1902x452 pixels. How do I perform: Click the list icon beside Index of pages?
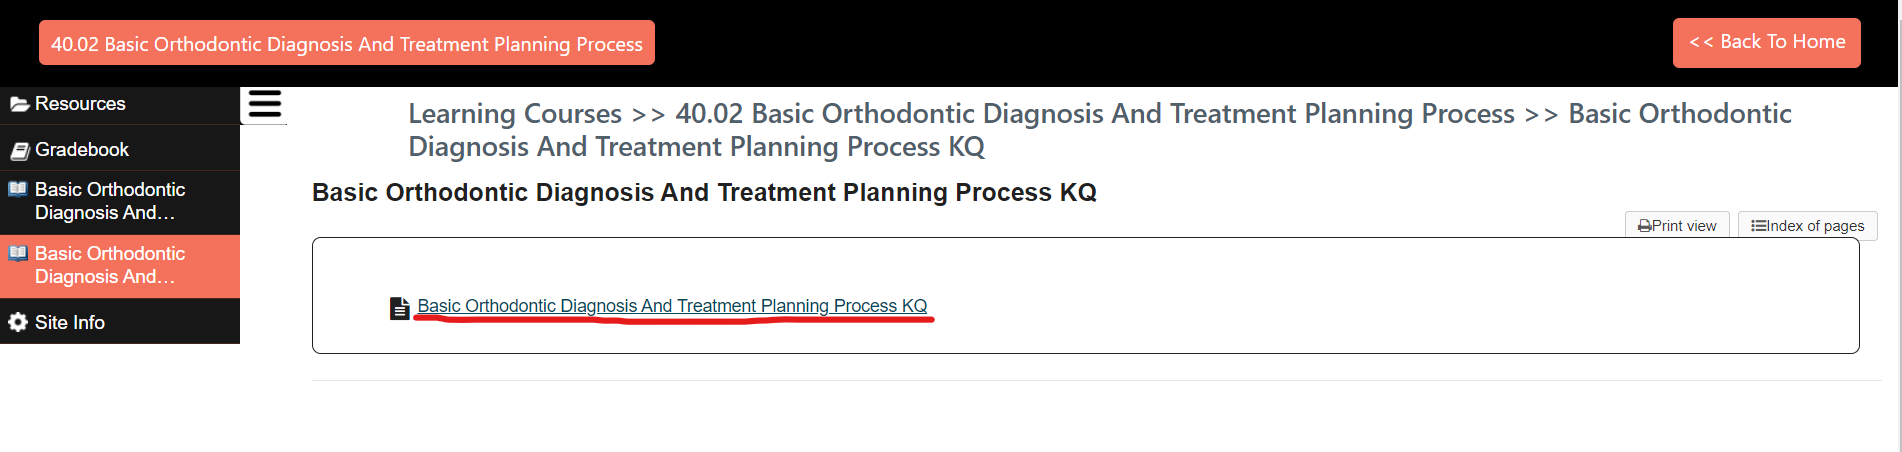tap(1759, 226)
